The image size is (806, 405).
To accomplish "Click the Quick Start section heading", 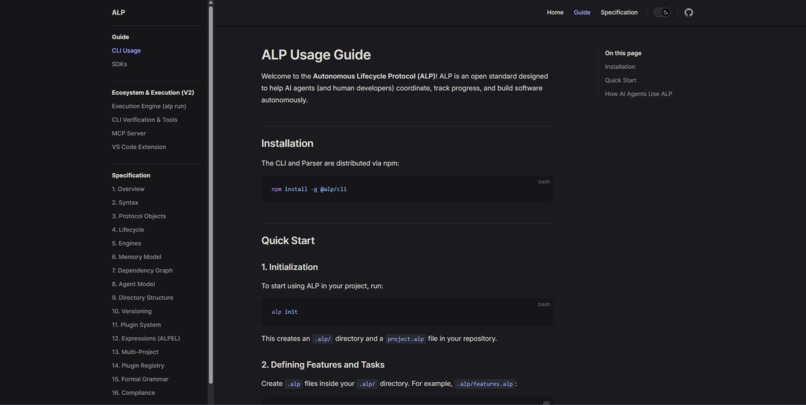I will point(288,241).
